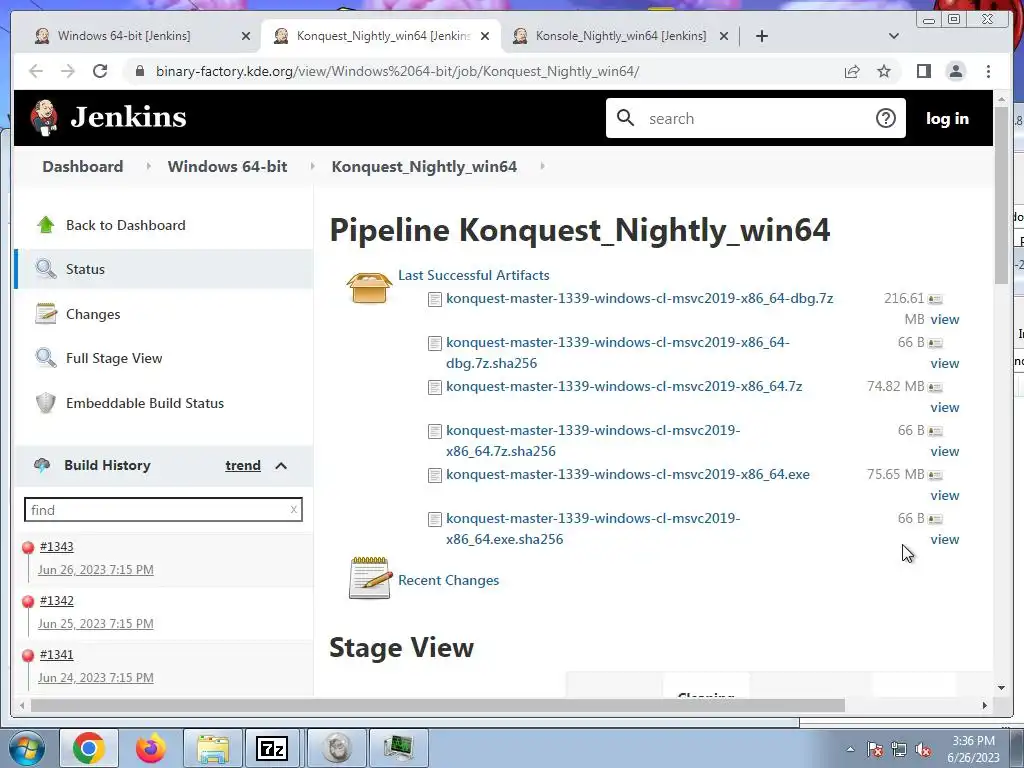Open the search help question-mark icon
1024x768 pixels.
(886, 118)
